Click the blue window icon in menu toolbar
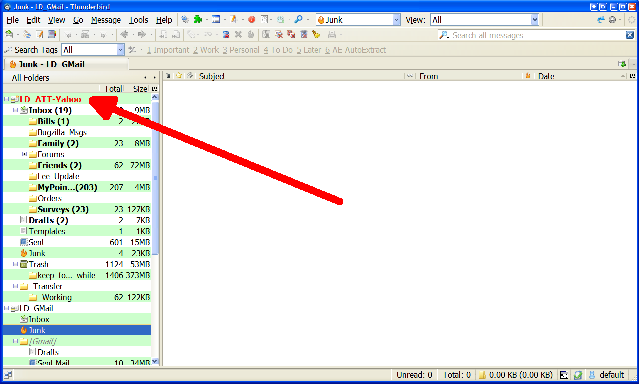 [x=216, y=19]
